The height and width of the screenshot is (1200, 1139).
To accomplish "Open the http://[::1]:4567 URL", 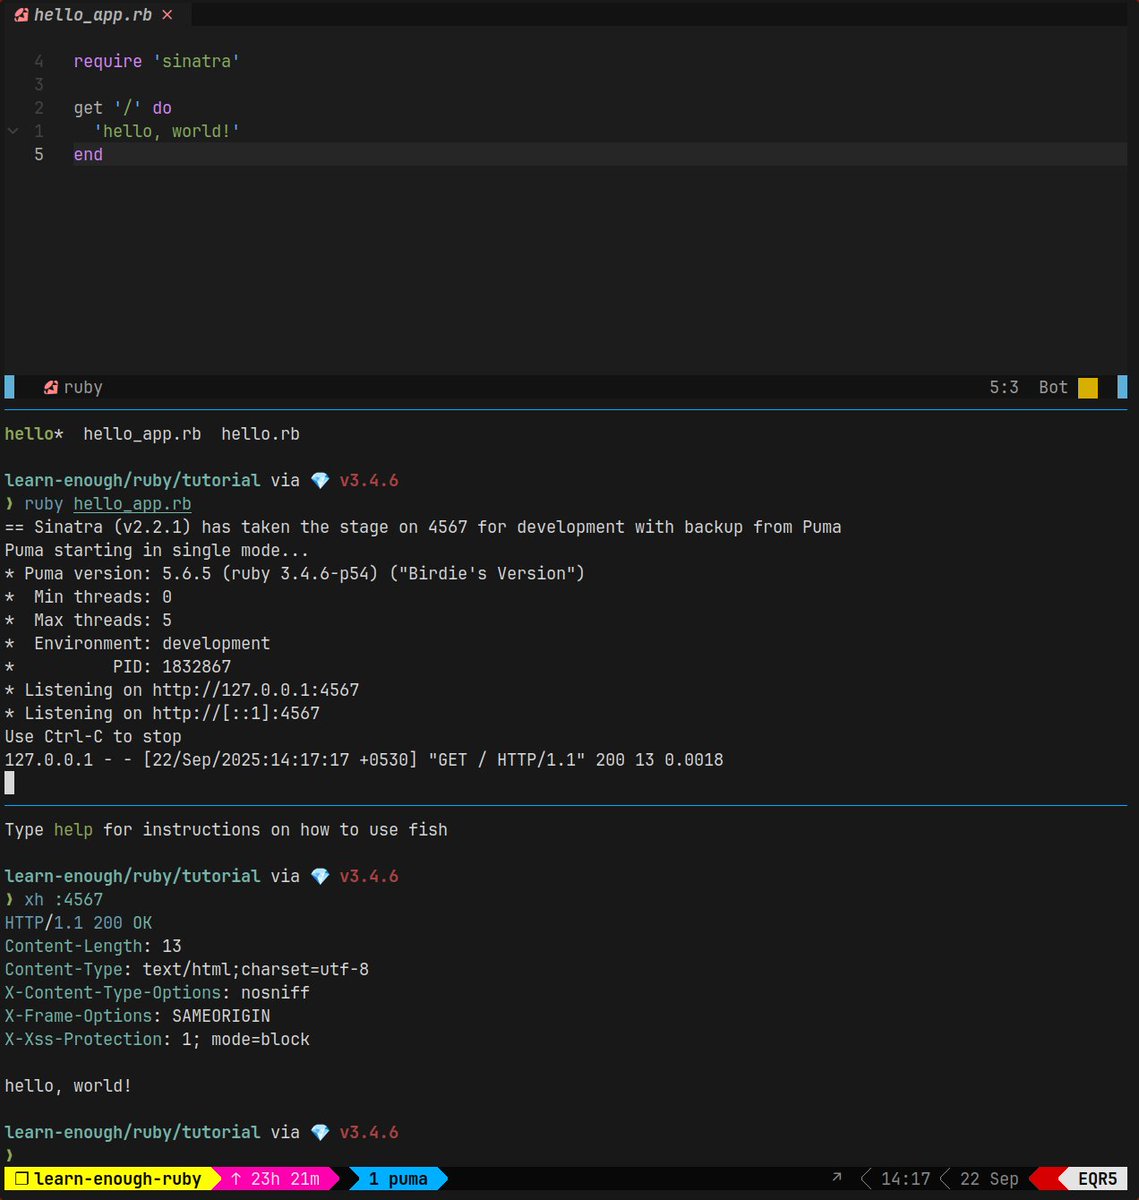I will (236, 713).
